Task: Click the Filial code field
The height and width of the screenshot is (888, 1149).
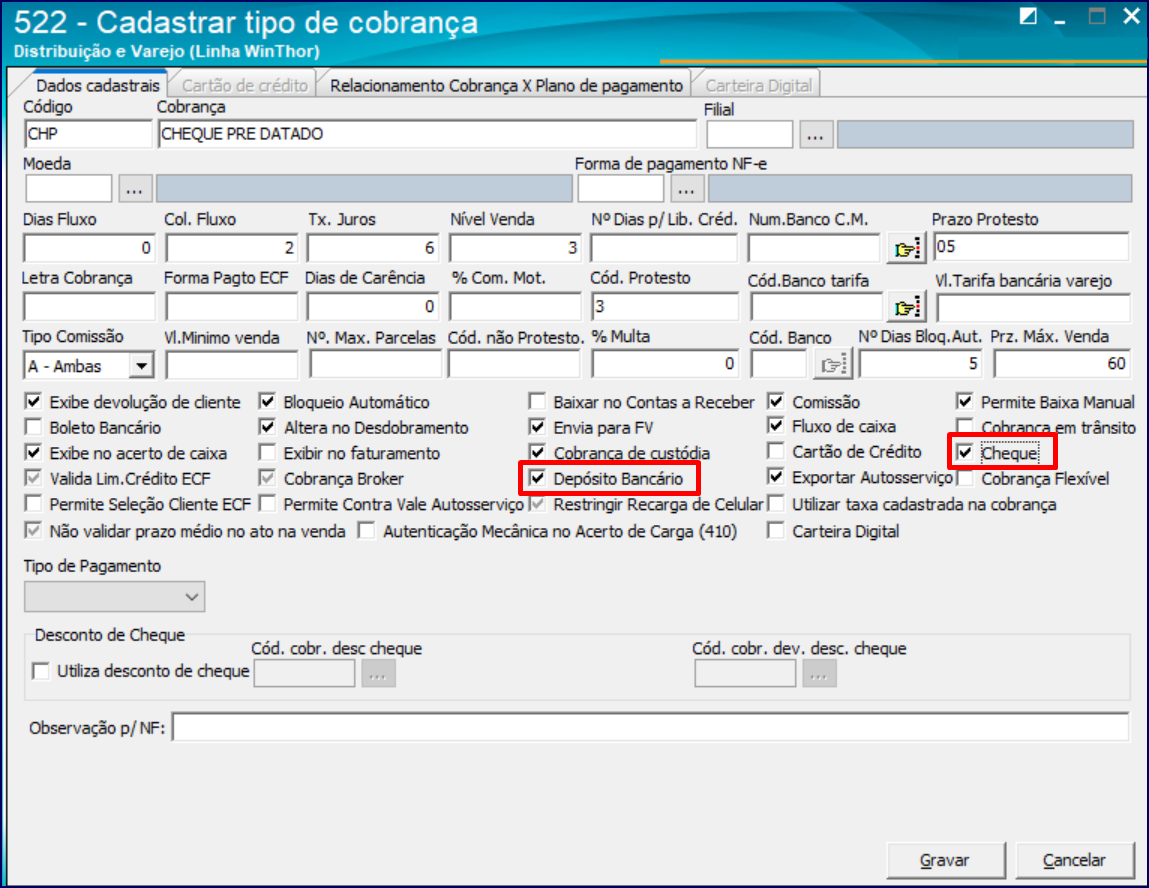Action: (x=750, y=135)
